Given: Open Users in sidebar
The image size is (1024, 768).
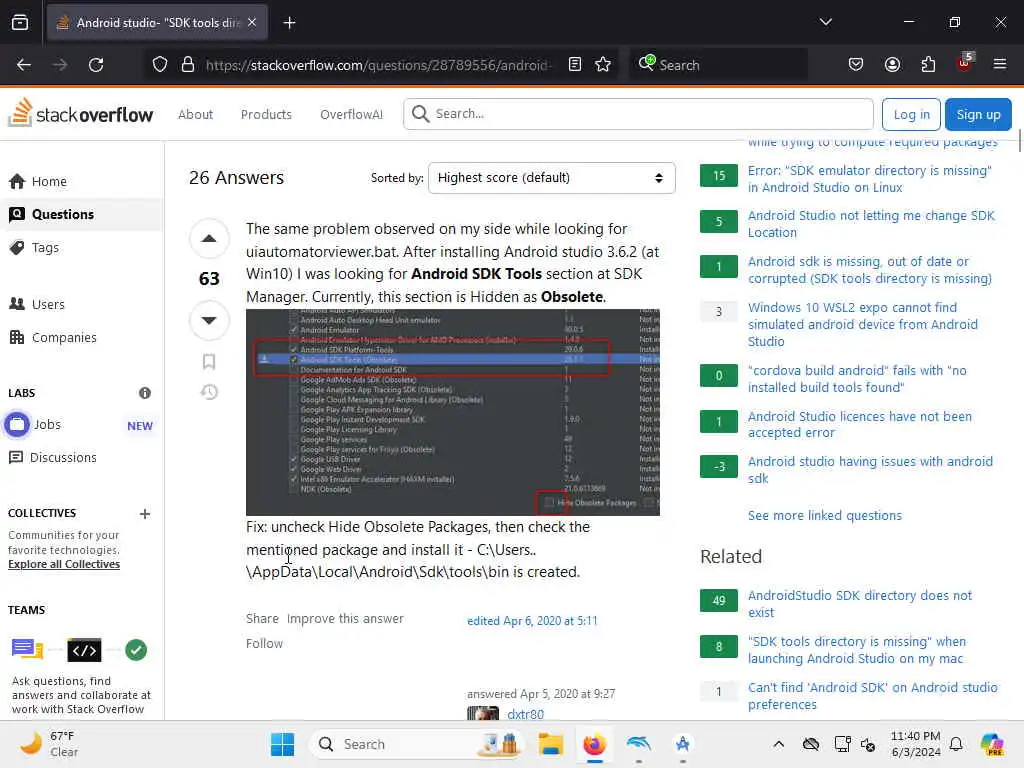Looking at the screenshot, I should (37, 304).
